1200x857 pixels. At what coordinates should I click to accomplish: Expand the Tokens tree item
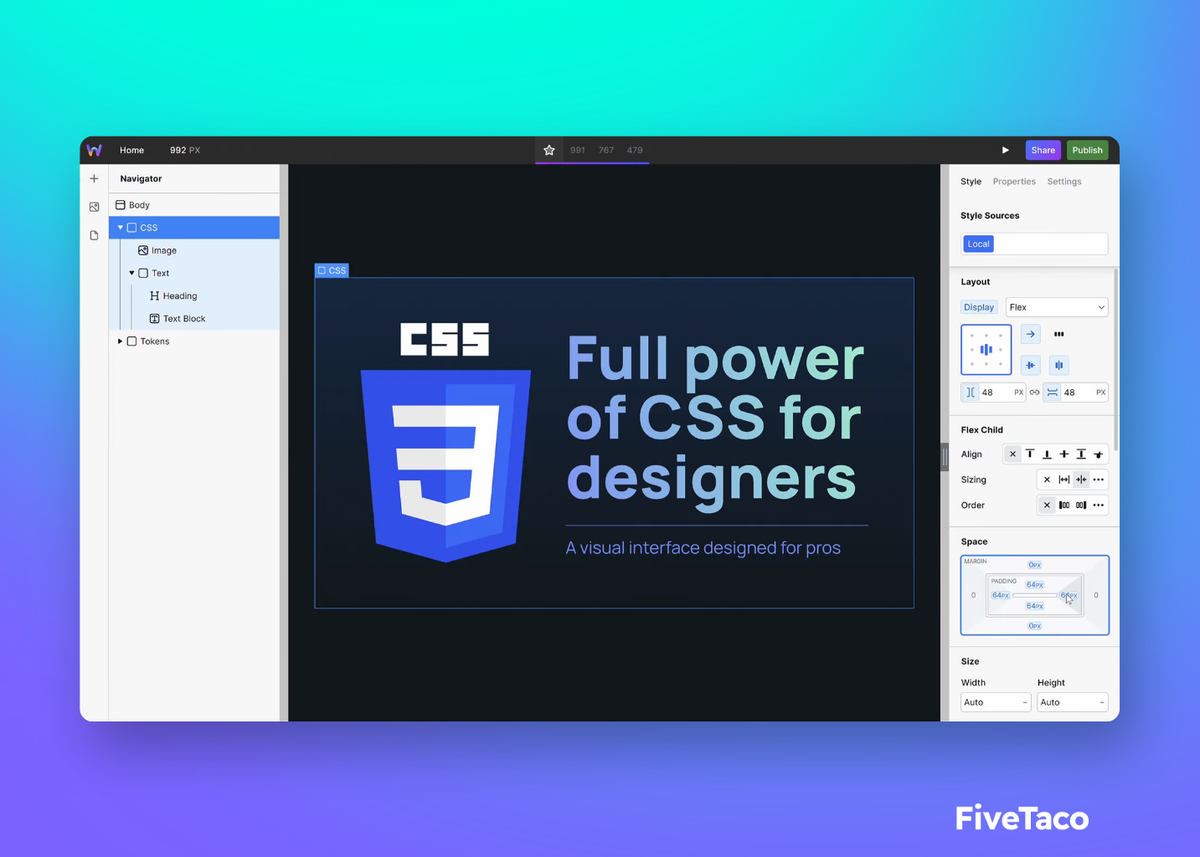[120, 341]
